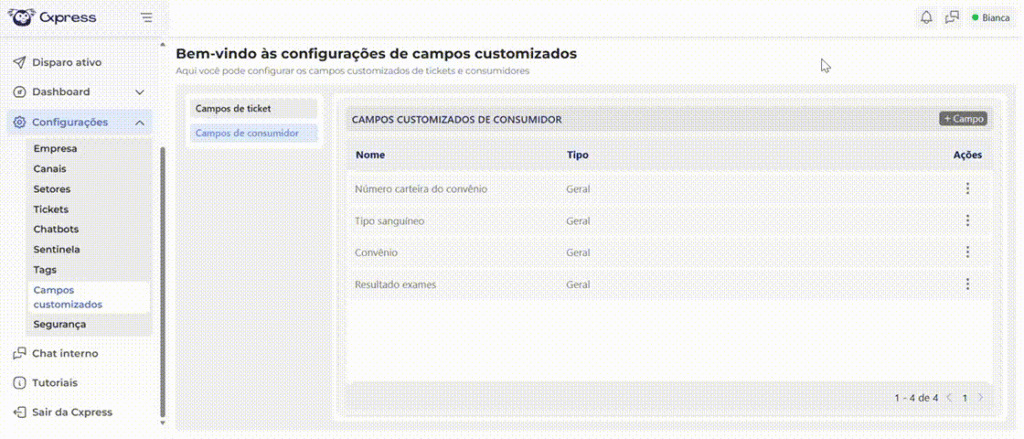Image resolution: width=1024 pixels, height=439 pixels.
Task: Open the chat messages icon in header
Action: tap(951, 17)
